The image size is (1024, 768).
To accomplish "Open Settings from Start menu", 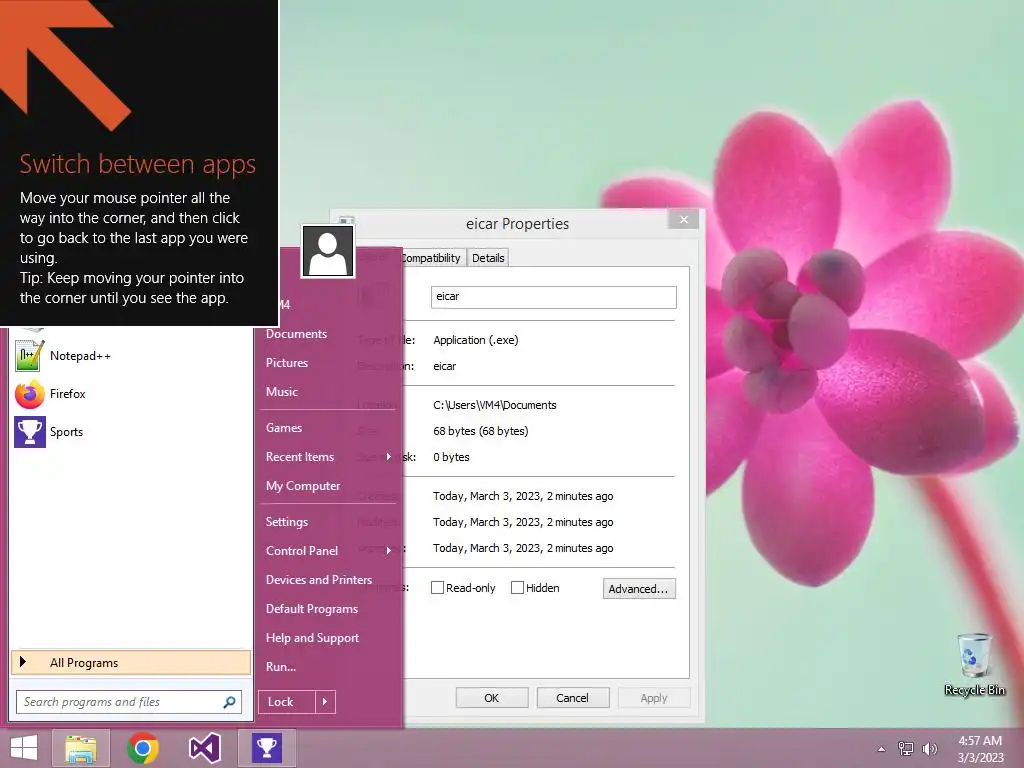I will tap(287, 522).
